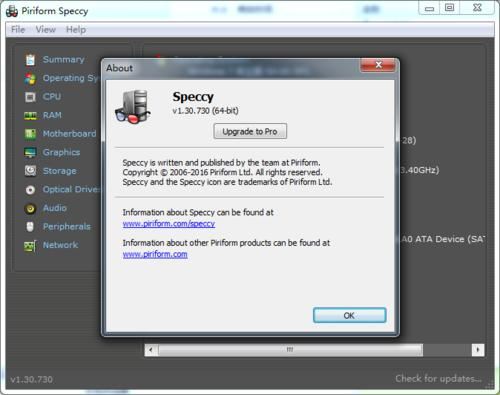Select the Optical Drives sidebar entry

(x=63, y=190)
